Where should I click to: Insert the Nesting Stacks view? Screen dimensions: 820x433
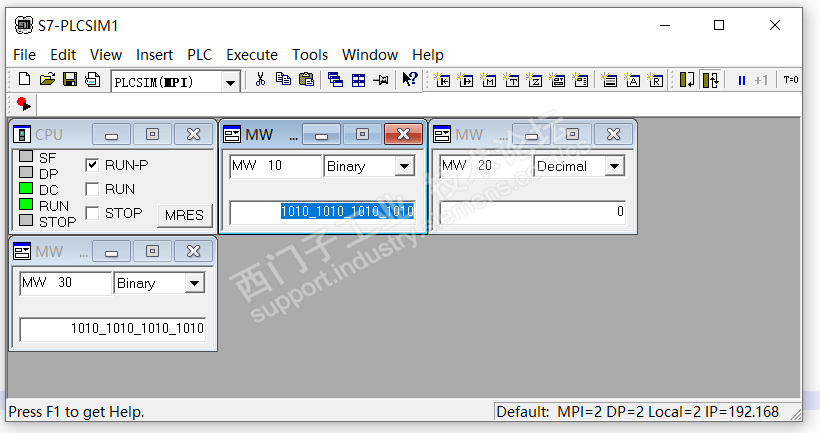tap(609, 80)
